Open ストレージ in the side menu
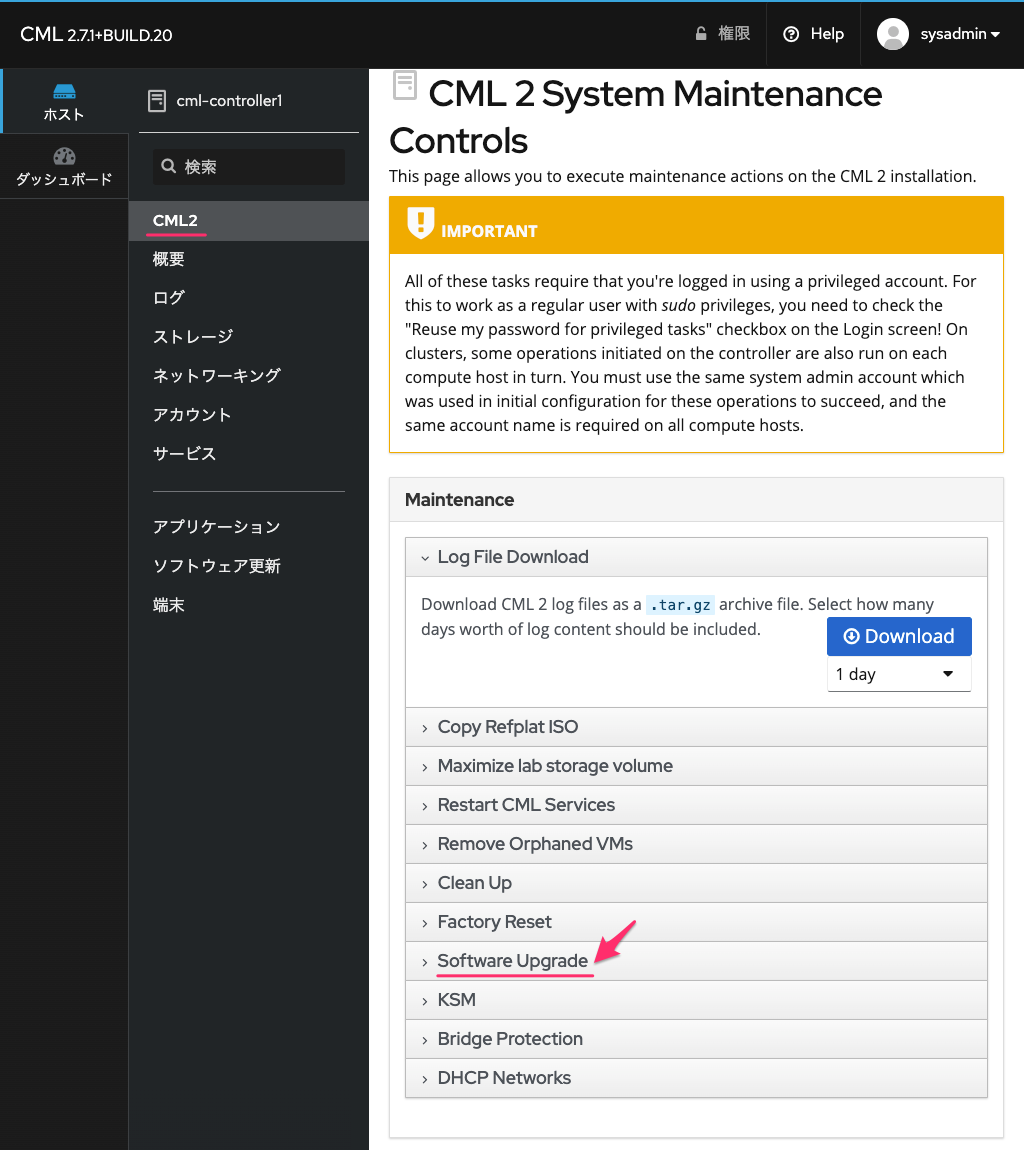 coord(249,337)
